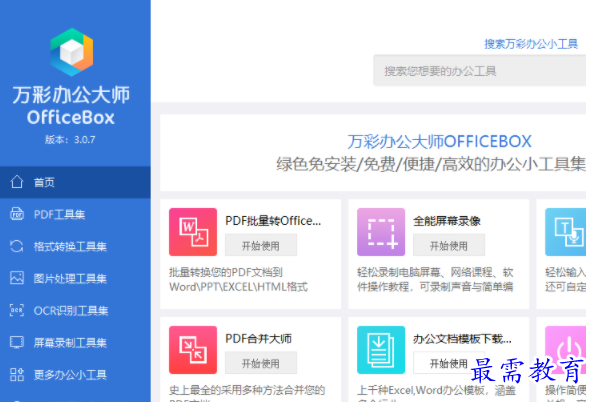Open the 格式转换工具集 section
This screenshot has width=592, height=402.
pyautogui.click(x=75, y=246)
